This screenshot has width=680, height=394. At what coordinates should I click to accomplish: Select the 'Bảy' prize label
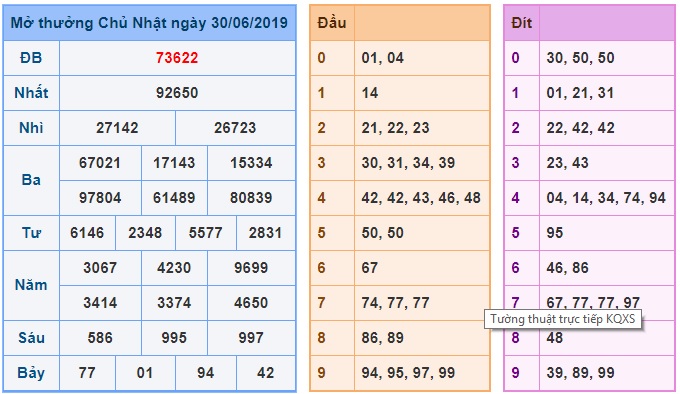[31, 373]
